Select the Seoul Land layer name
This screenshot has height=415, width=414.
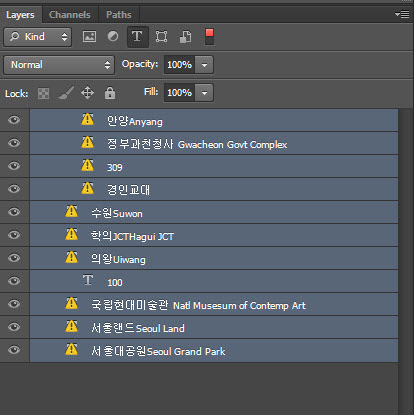(138, 328)
